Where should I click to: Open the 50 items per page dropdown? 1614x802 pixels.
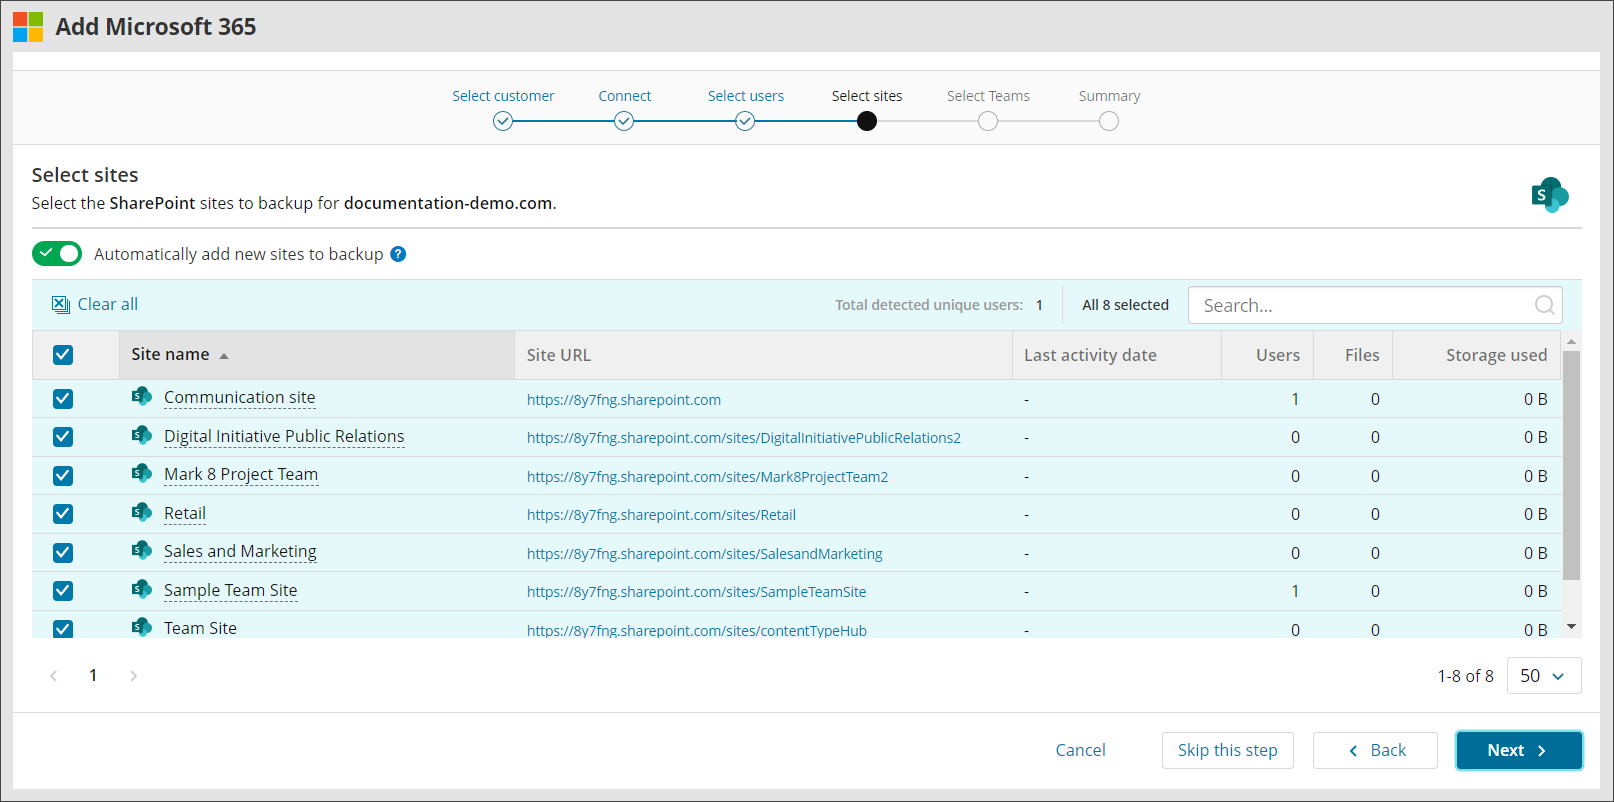1543,676
